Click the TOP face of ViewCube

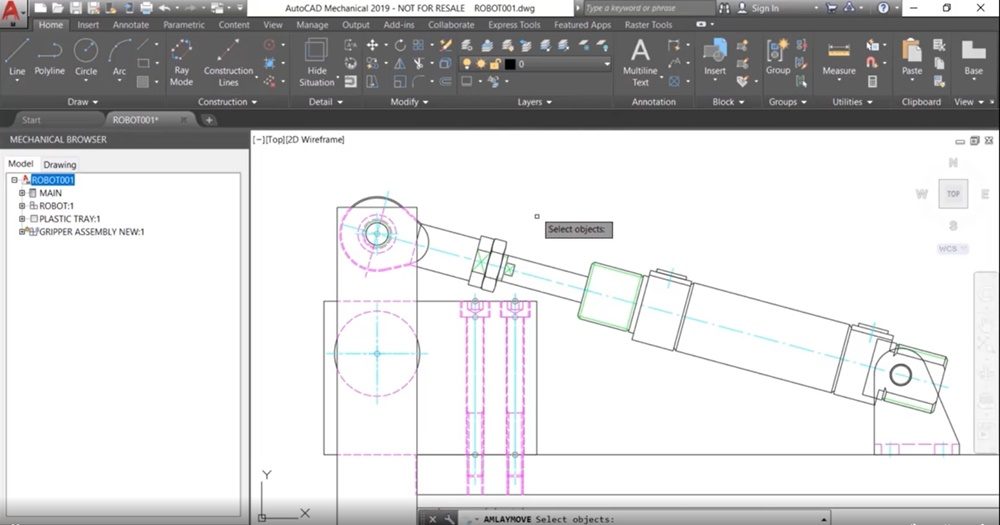click(x=953, y=194)
